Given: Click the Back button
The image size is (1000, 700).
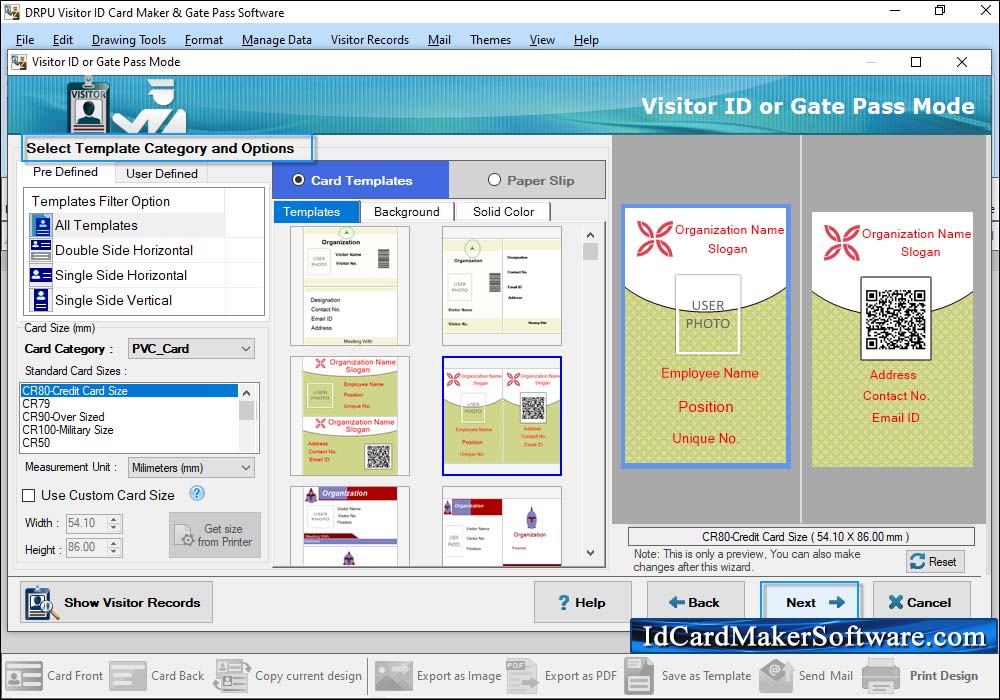Looking at the screenshot, I should point(696,602).
